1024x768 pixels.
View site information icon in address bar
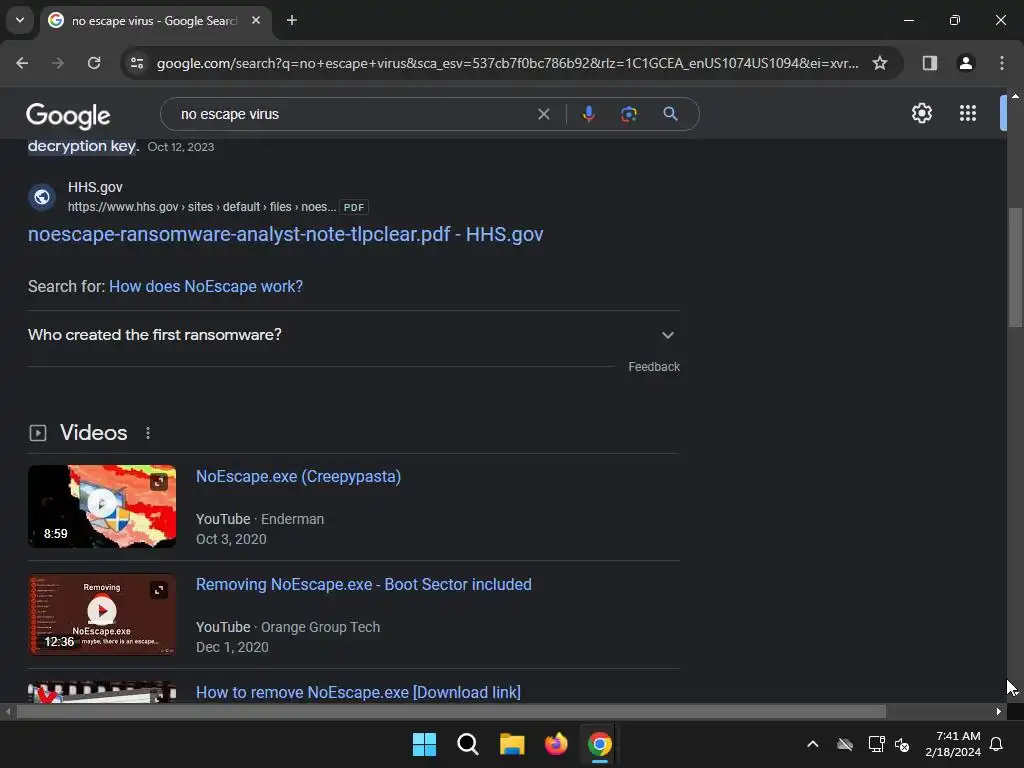click(137, 63)
